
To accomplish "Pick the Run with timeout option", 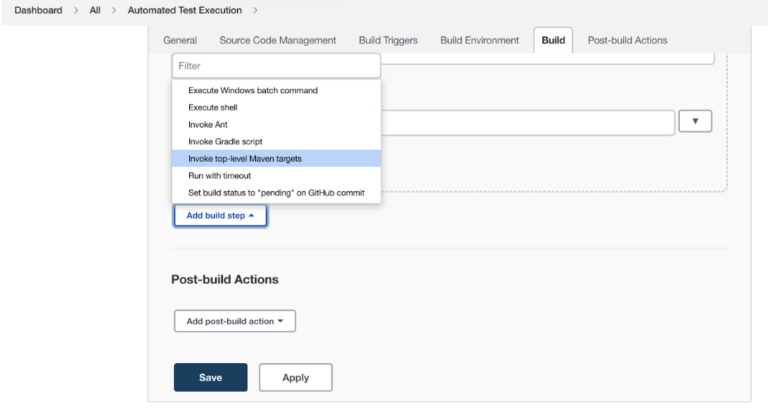I will (219, 175).
